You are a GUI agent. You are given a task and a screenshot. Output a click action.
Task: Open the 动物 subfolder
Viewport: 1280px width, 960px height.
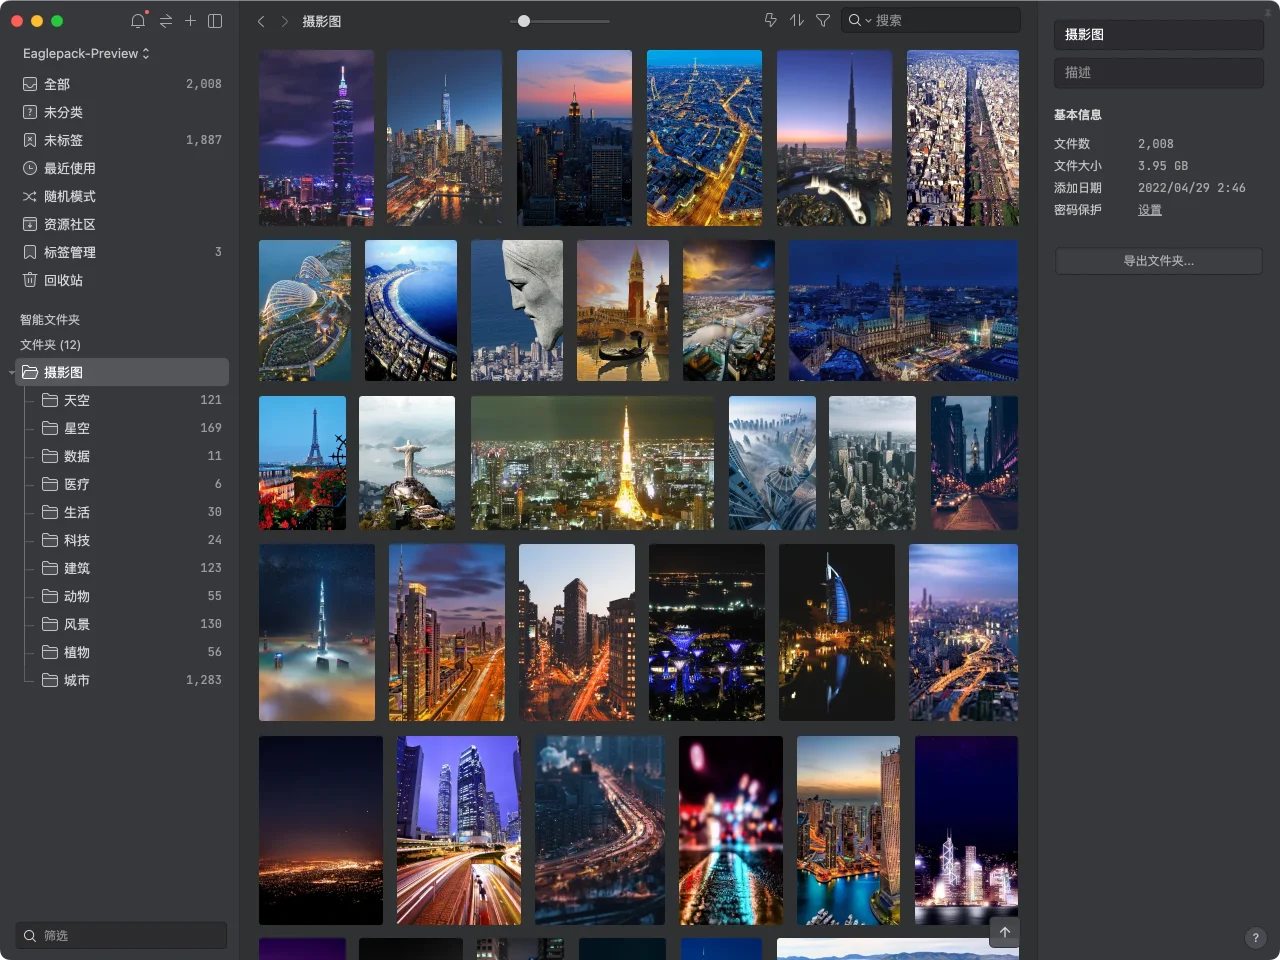[132, 596]
